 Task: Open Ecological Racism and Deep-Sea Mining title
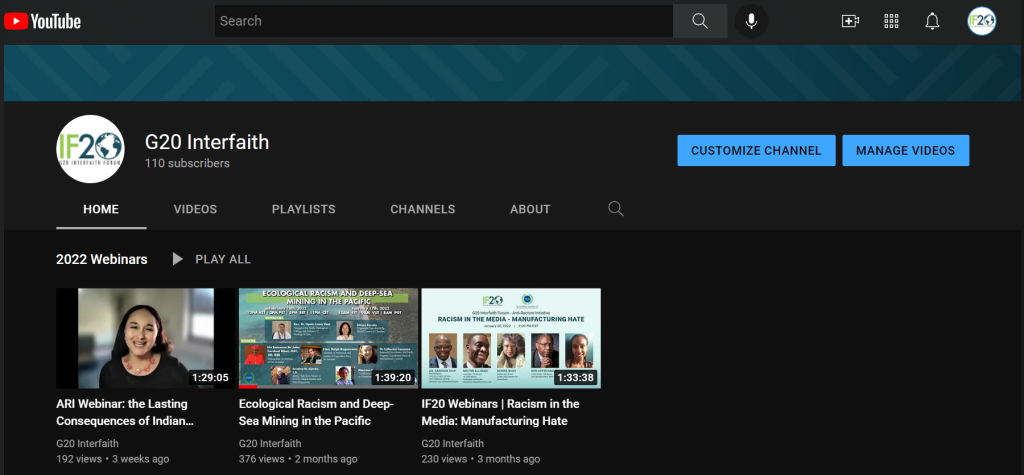click(317, 412)
